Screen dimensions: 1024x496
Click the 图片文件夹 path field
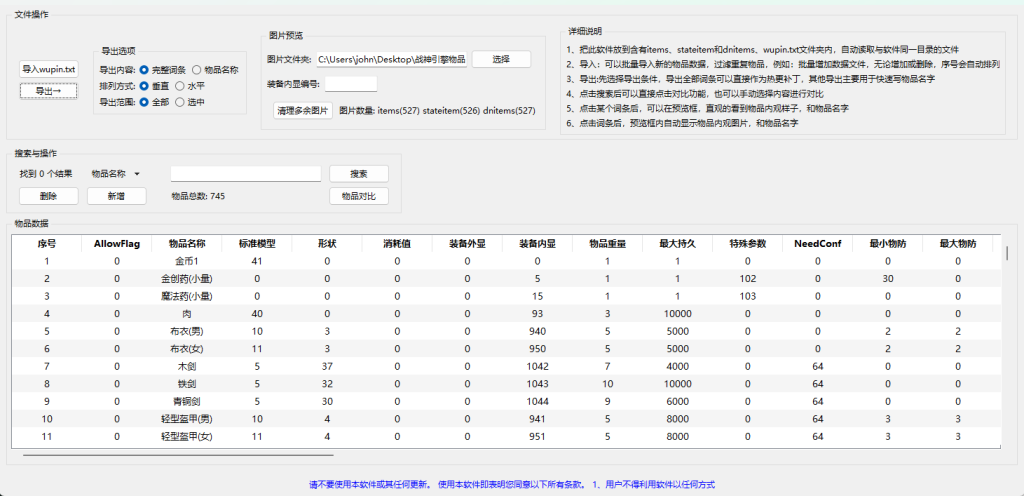click(392, 60)
